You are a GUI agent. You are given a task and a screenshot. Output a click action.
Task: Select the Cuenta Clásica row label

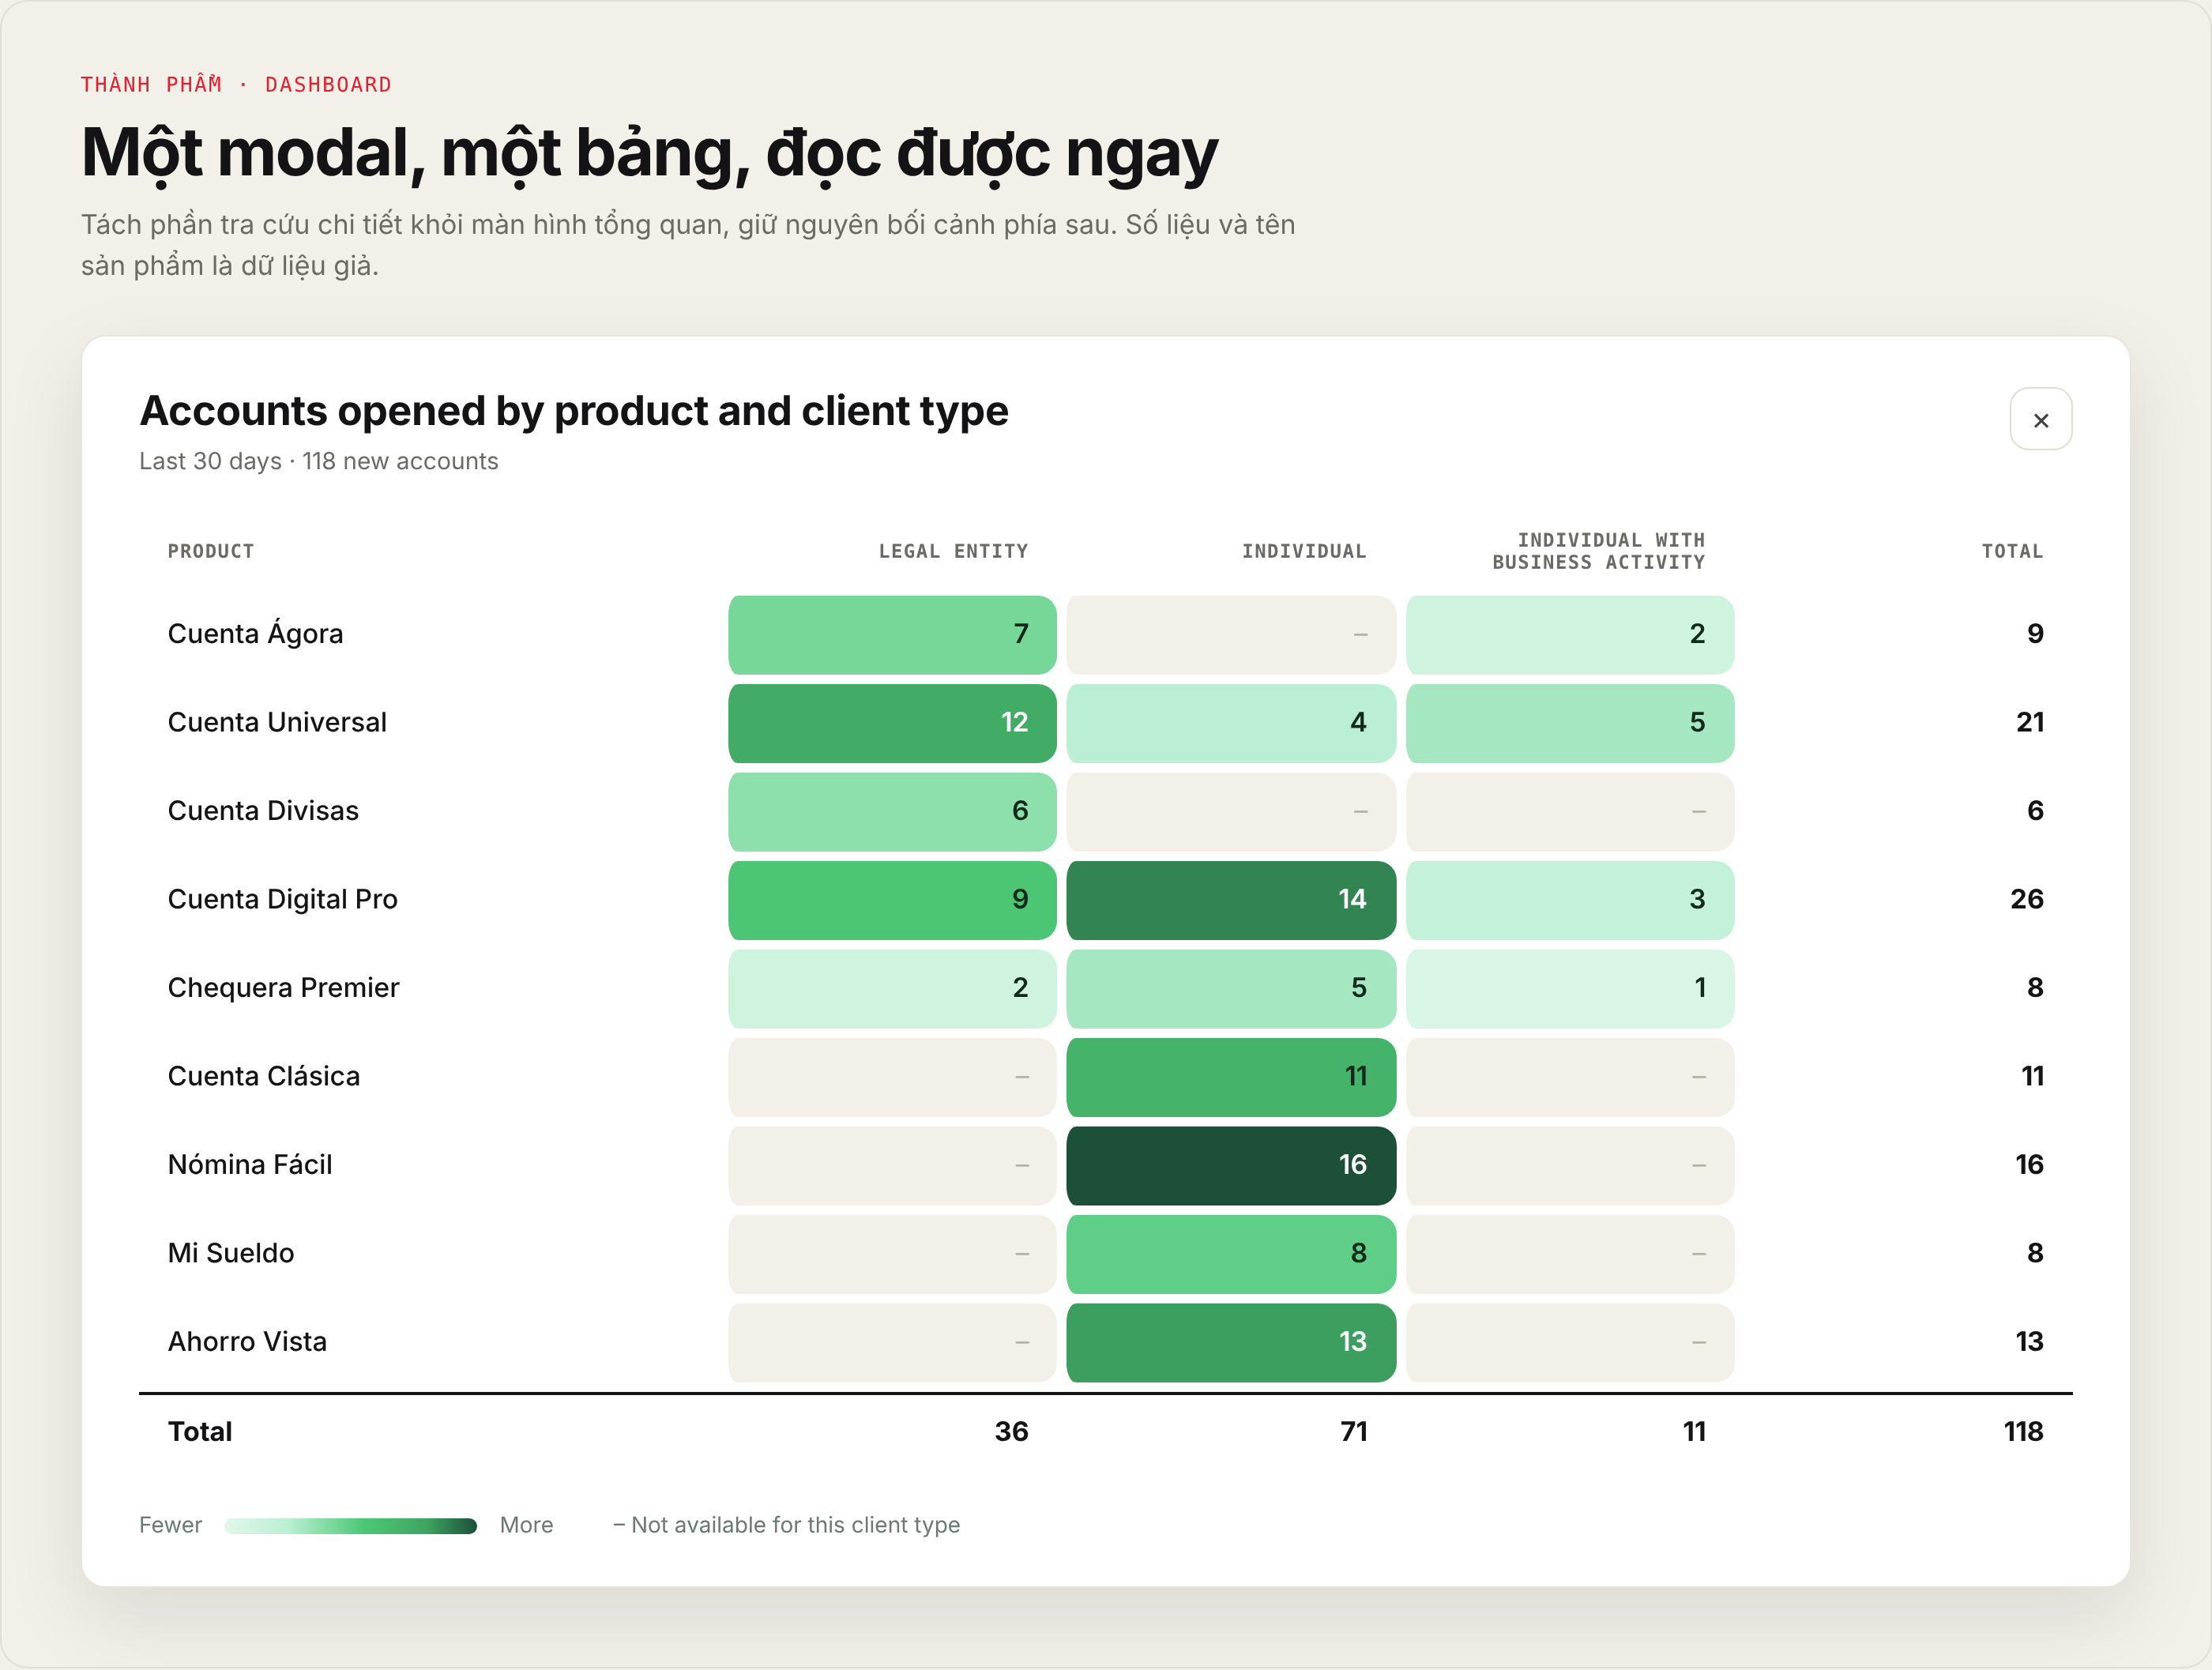tap(263, 1076)
